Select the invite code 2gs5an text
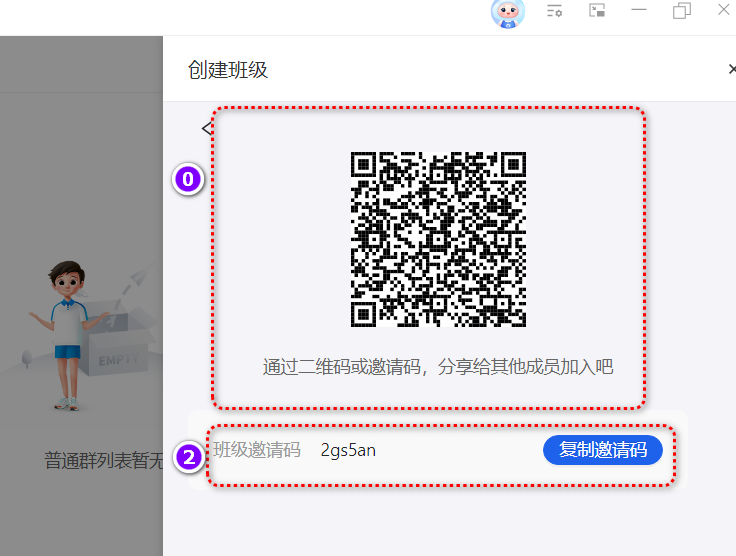 [x=348, y=450]
